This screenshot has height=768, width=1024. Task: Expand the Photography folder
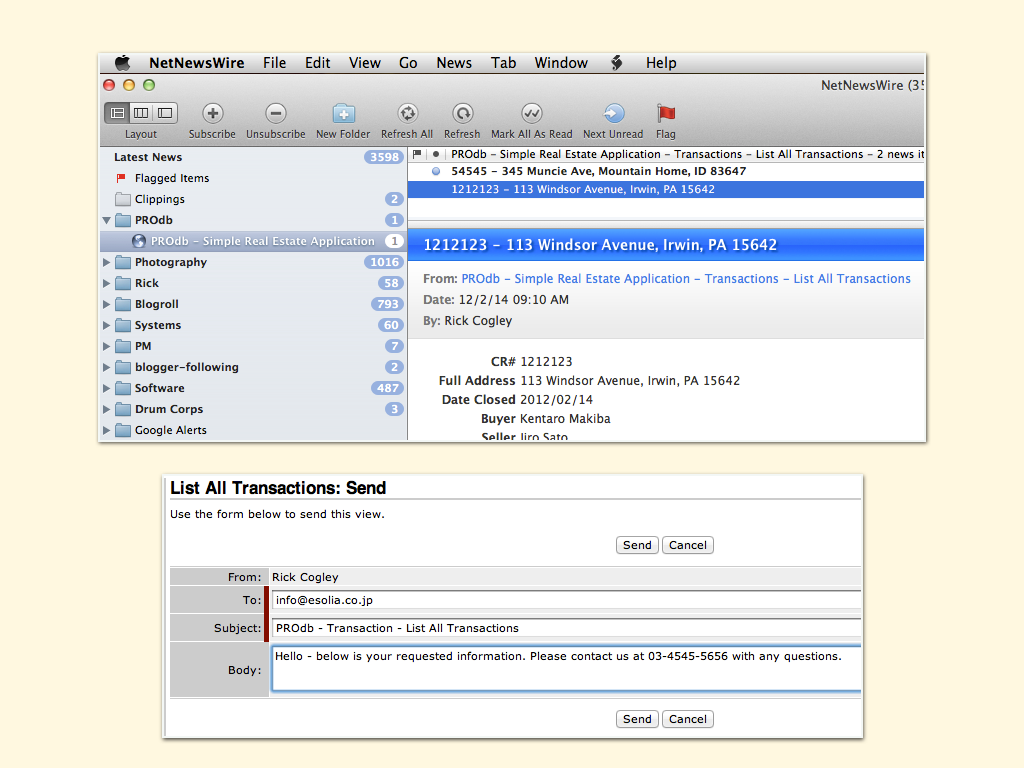point(107,262)
